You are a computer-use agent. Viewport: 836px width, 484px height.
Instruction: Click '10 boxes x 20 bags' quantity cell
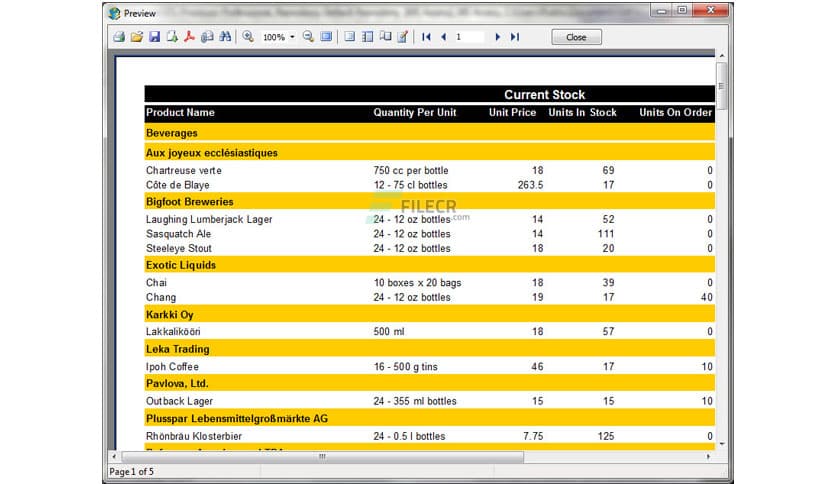coord(417,283)
